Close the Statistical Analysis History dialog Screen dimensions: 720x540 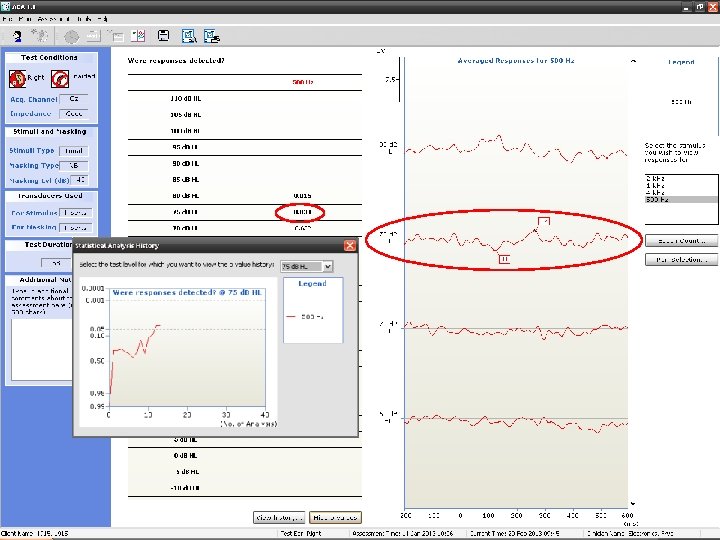[350, 245]
